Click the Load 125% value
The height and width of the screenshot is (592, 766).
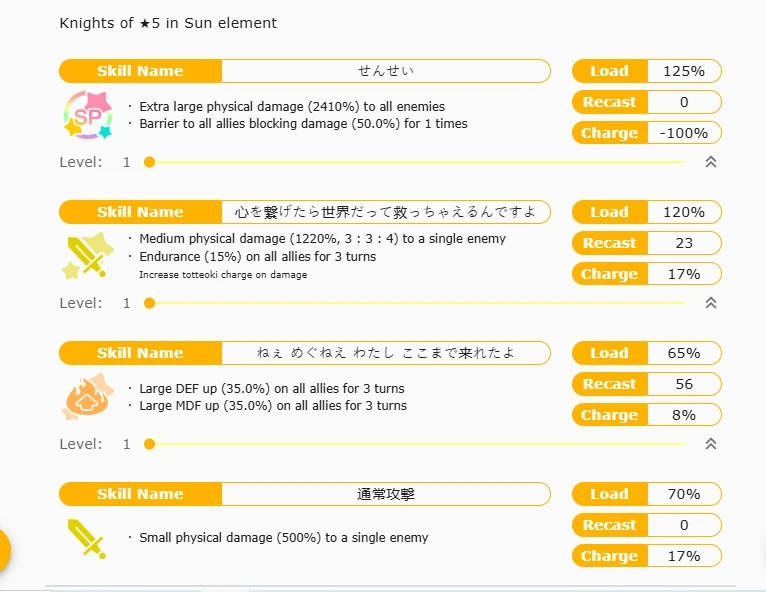684,71
